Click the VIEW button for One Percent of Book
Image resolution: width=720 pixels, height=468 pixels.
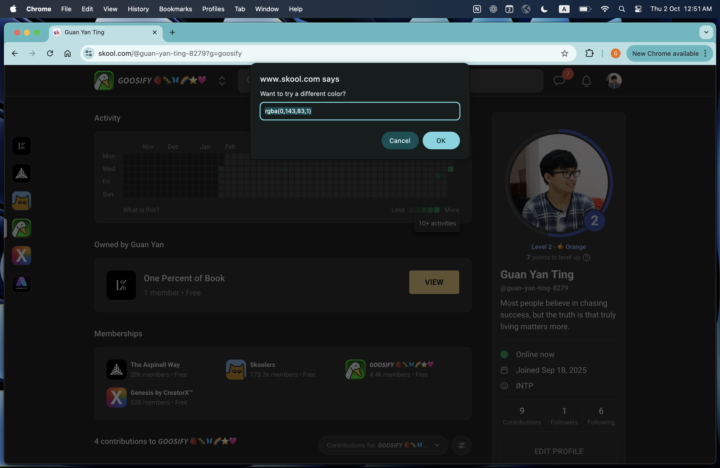tap(434, 282)
